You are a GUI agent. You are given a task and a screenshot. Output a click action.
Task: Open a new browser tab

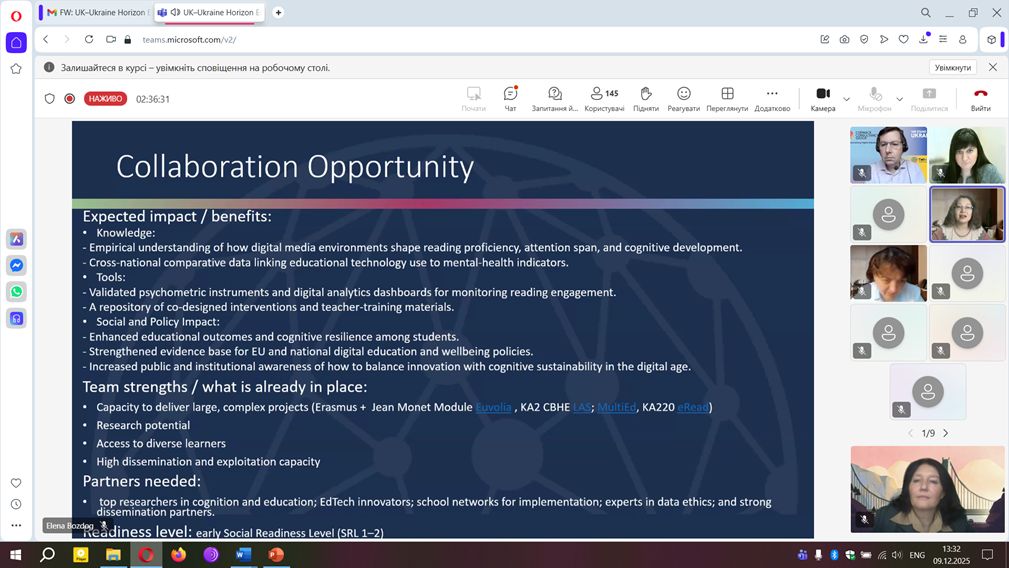(278, 12)
